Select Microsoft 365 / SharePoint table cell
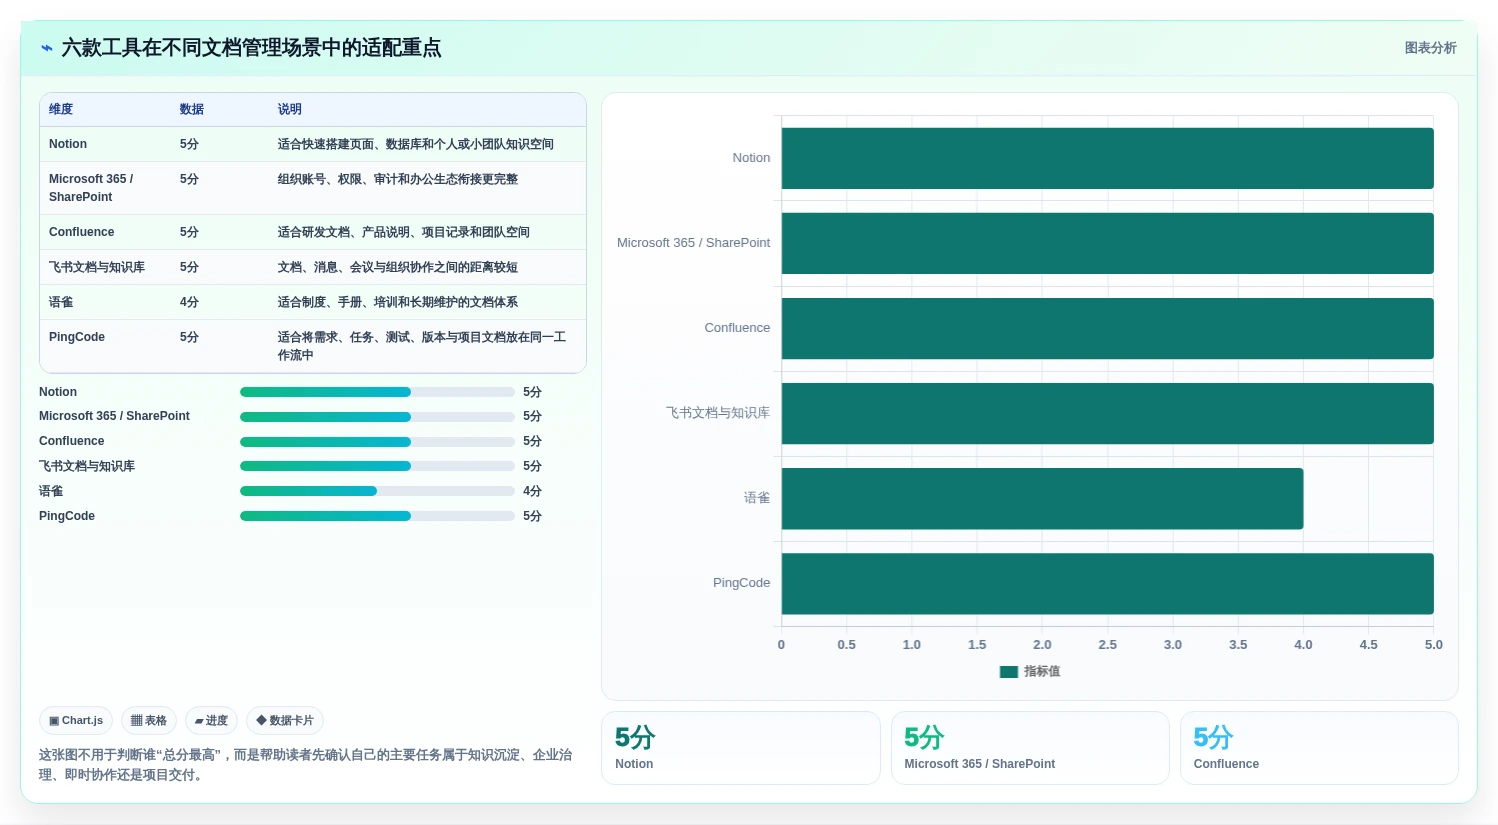 91,188
